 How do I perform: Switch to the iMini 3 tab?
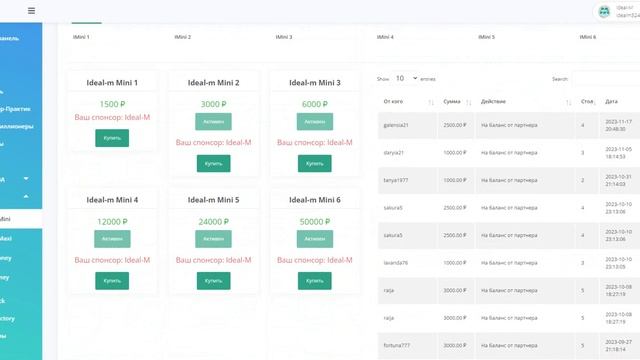click(x=284, y=37)
